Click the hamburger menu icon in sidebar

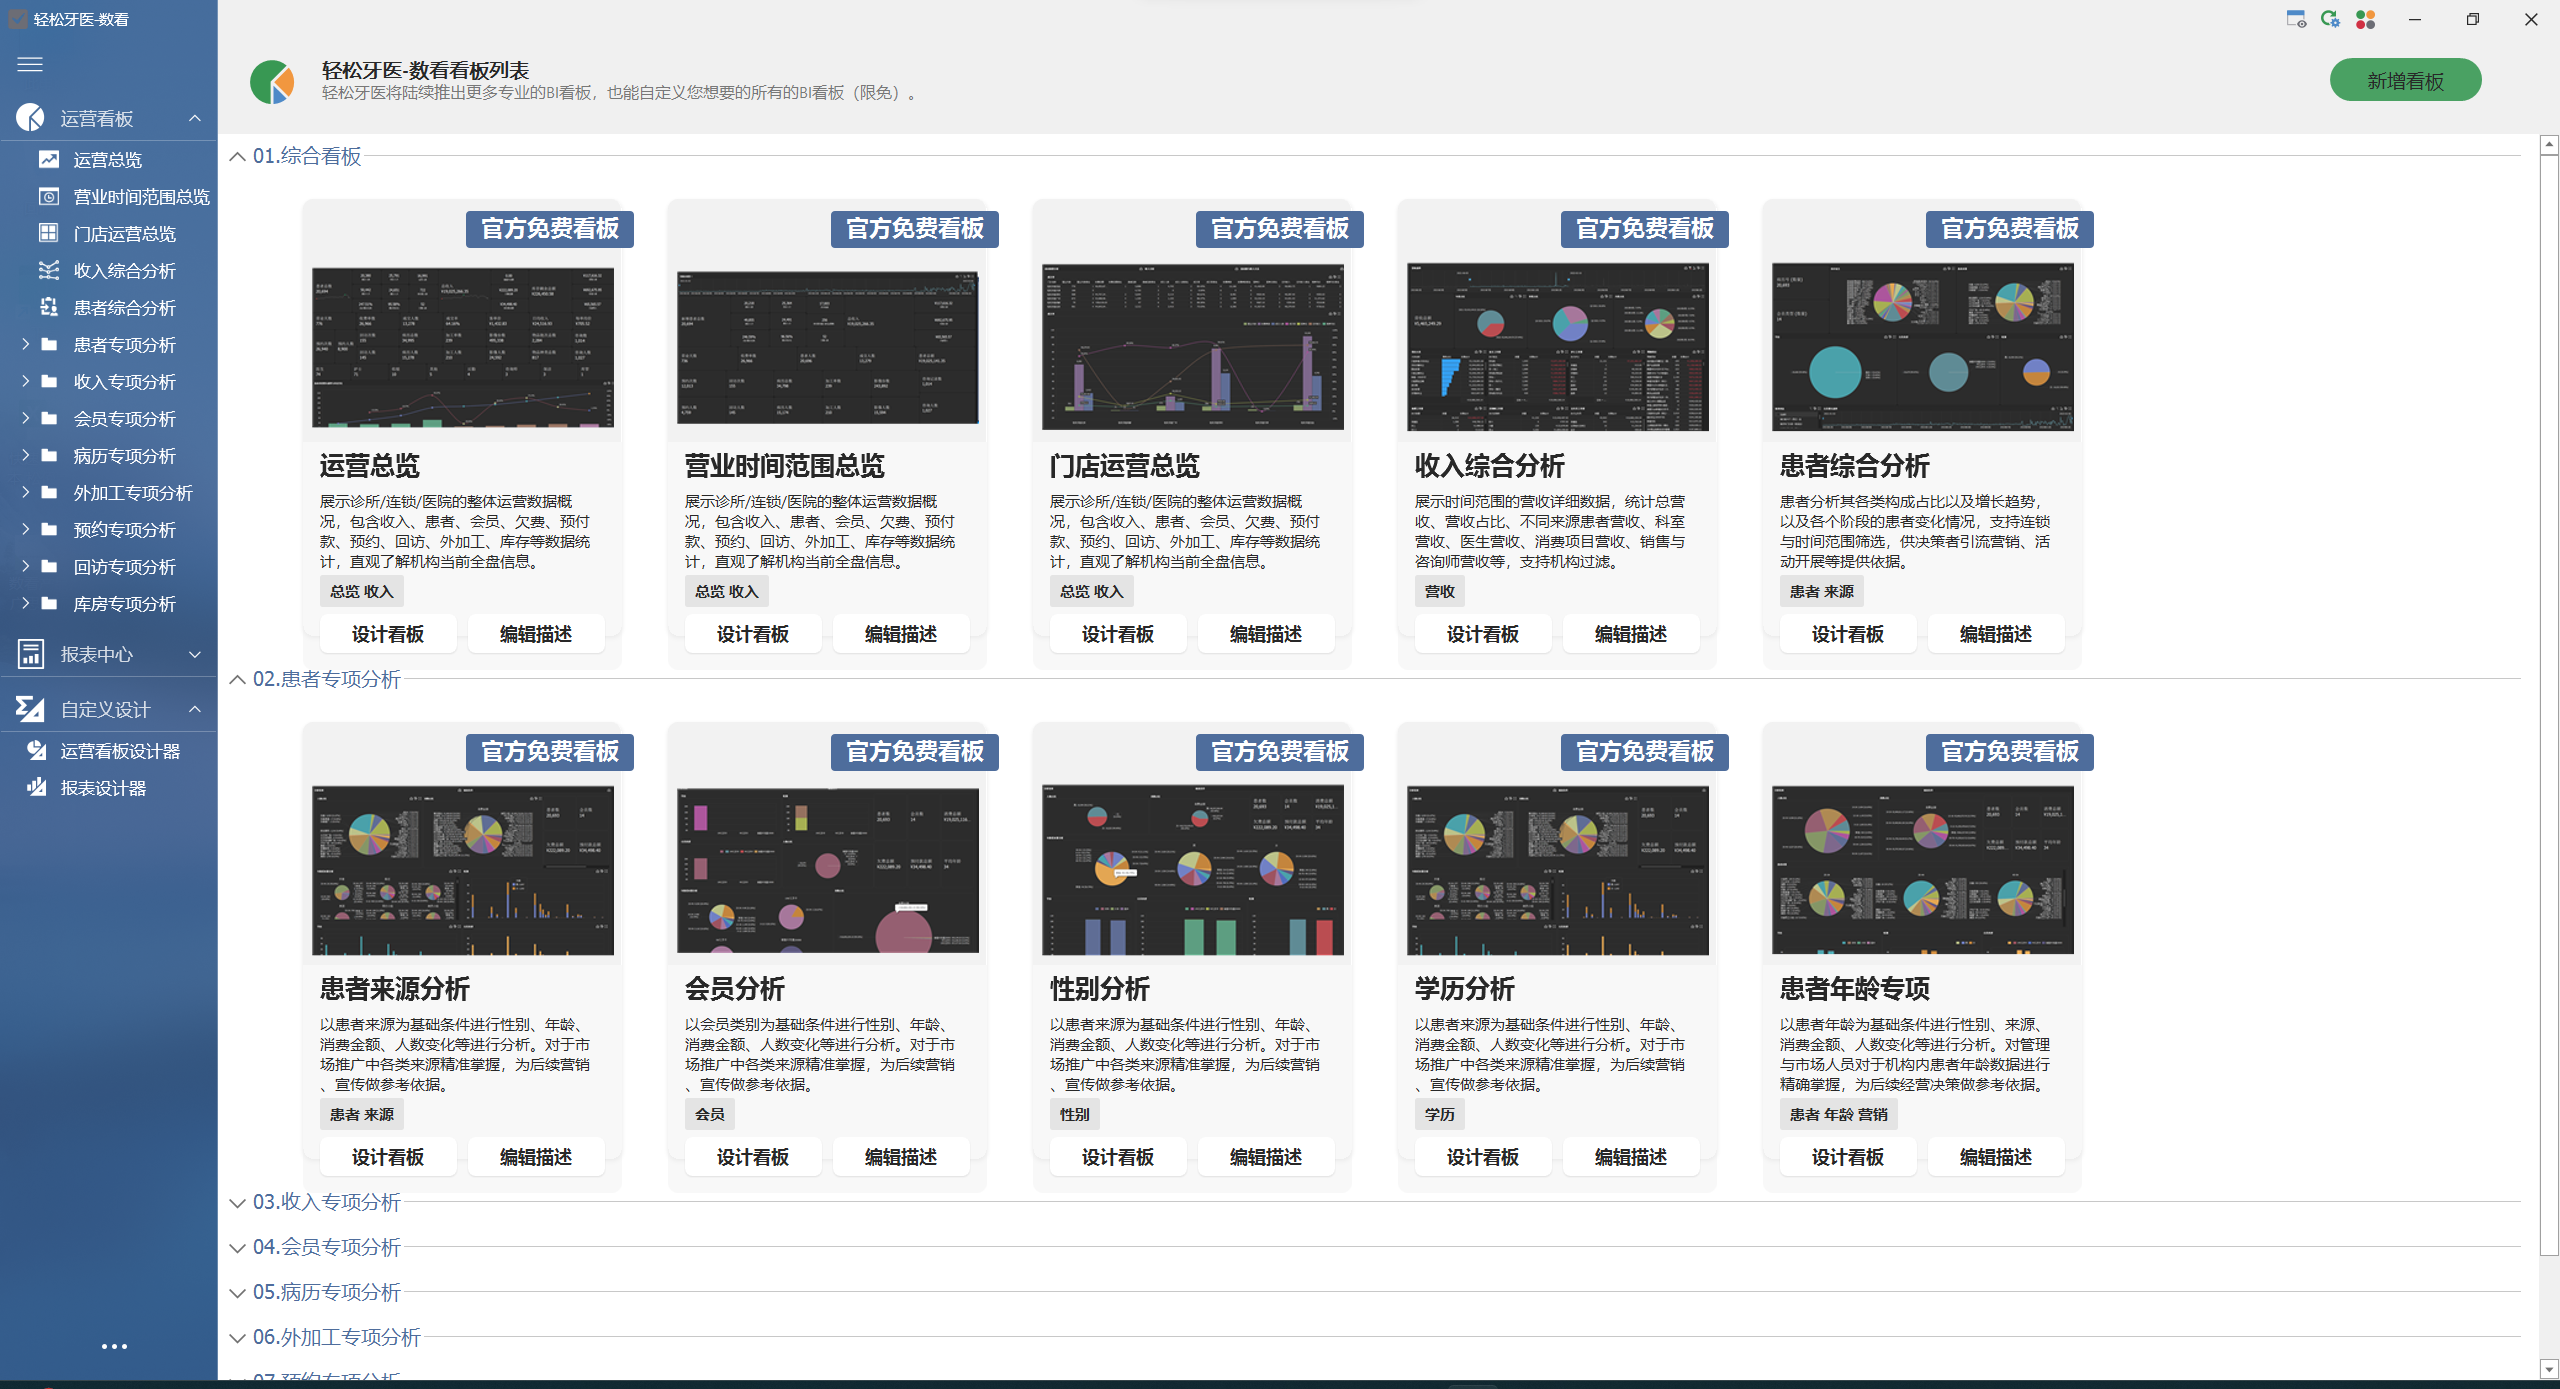(x=30, y=64)
